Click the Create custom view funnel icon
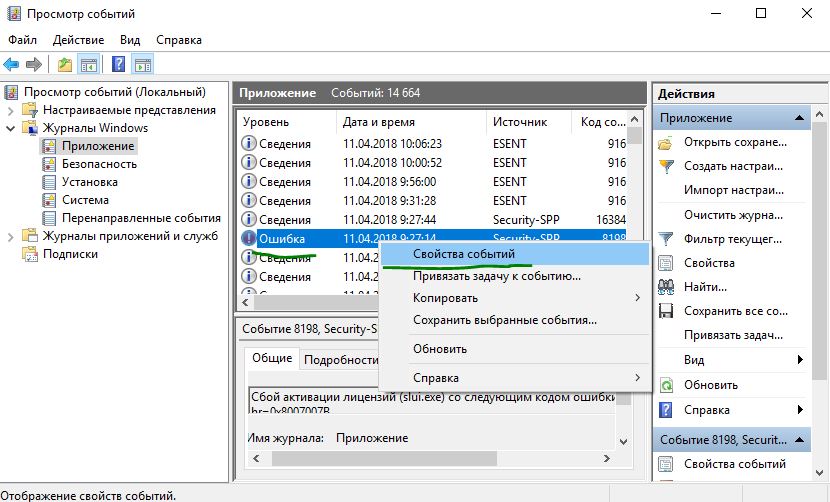 pyautogui.click(x=666, y=166)
